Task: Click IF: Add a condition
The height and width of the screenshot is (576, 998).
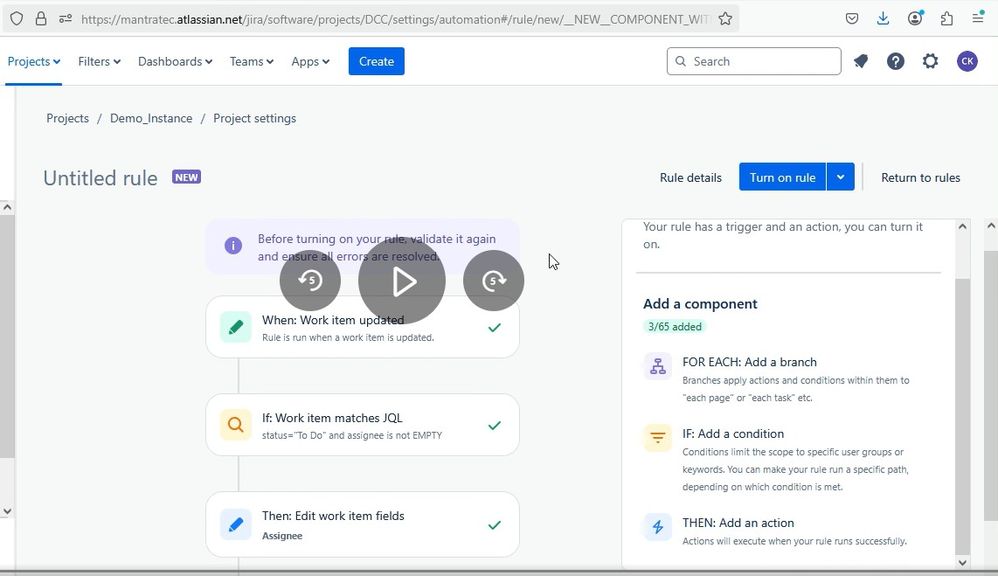Action: (x=733, y=434)
